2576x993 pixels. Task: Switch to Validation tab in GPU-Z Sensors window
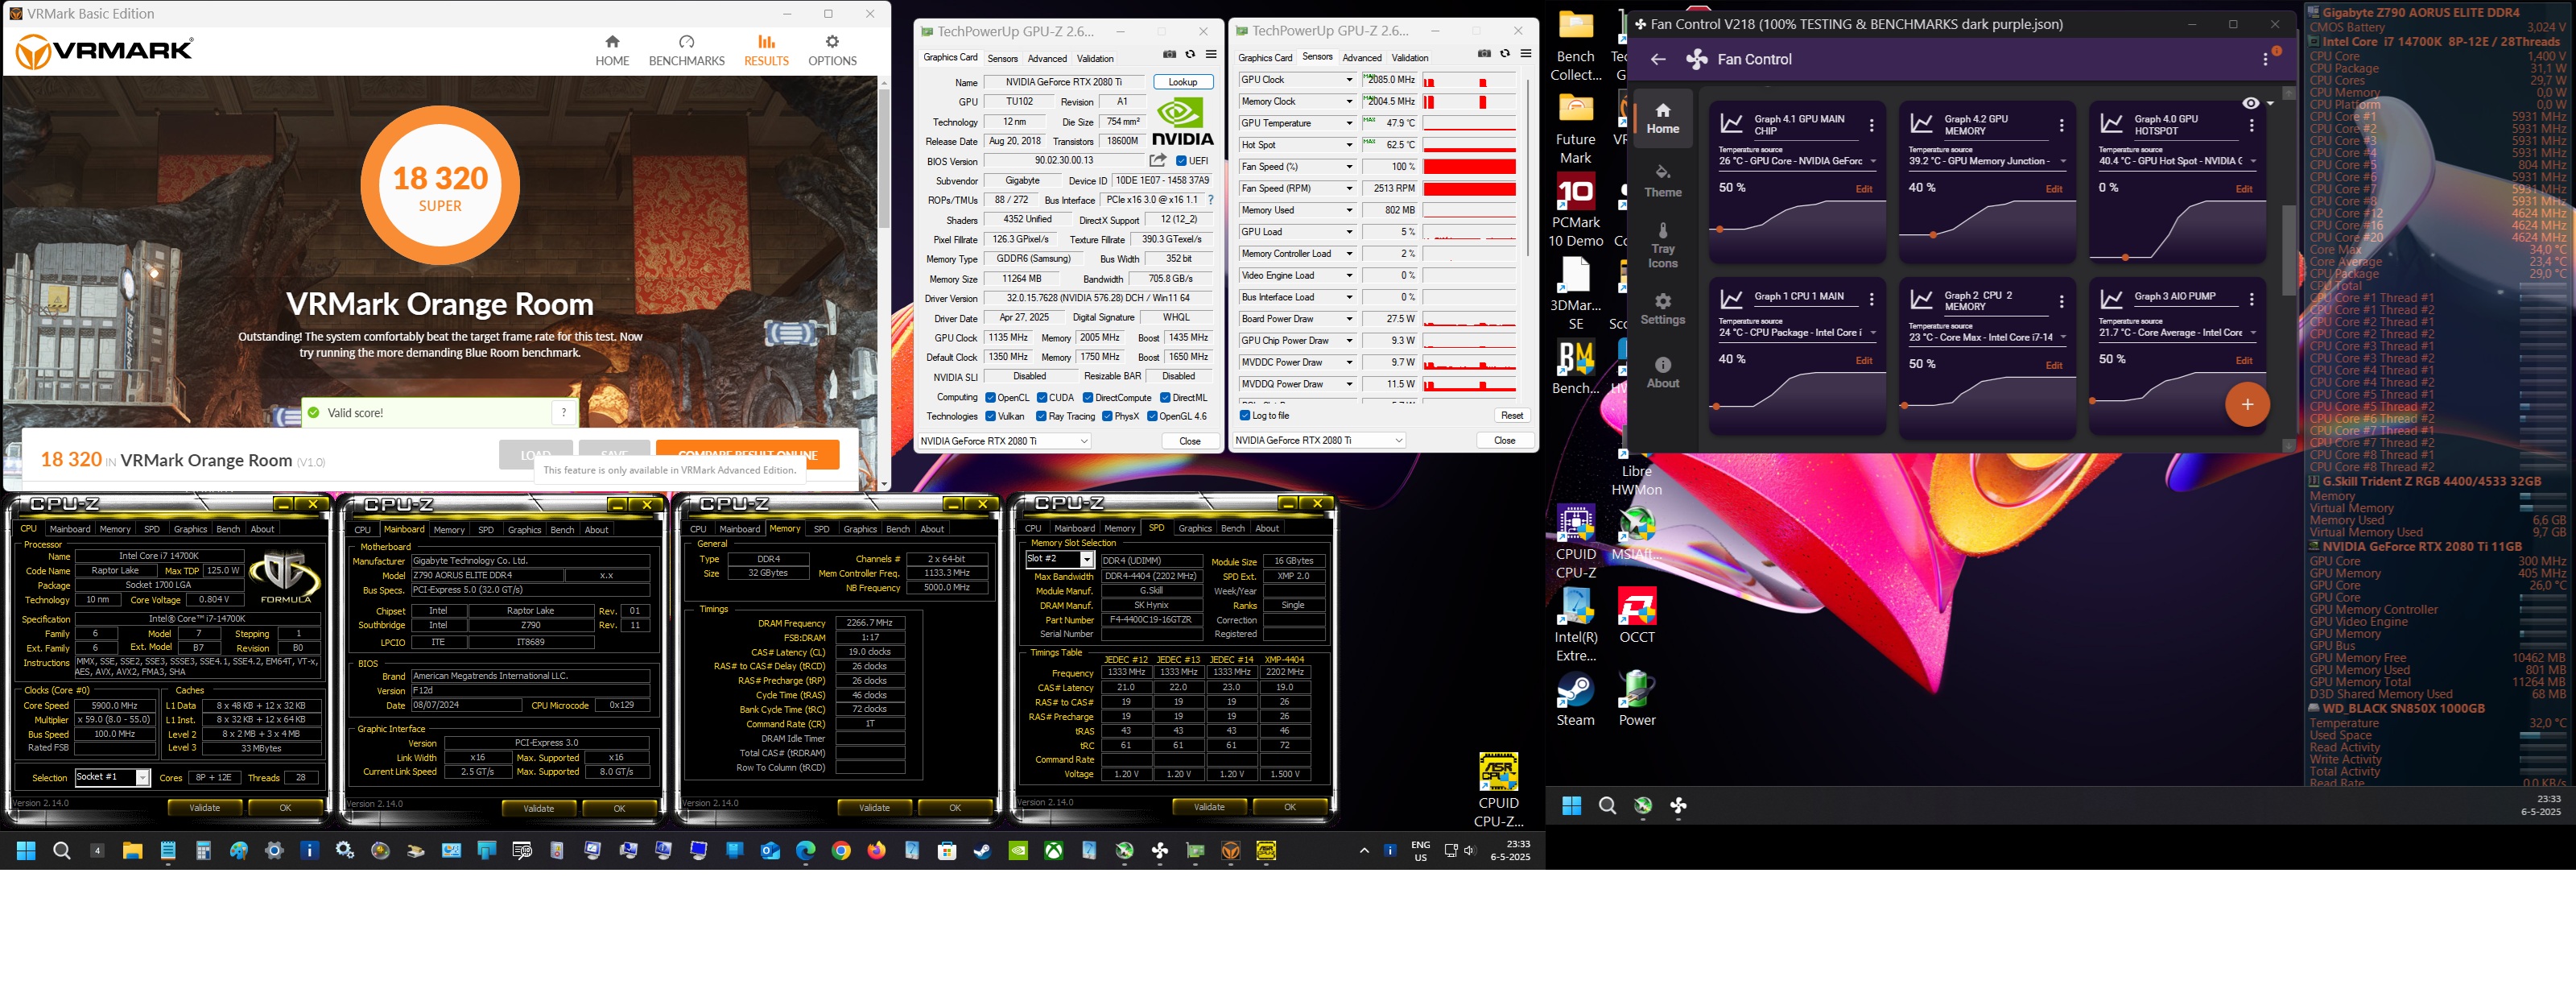pyautogui.click(x=1409, y=58)
